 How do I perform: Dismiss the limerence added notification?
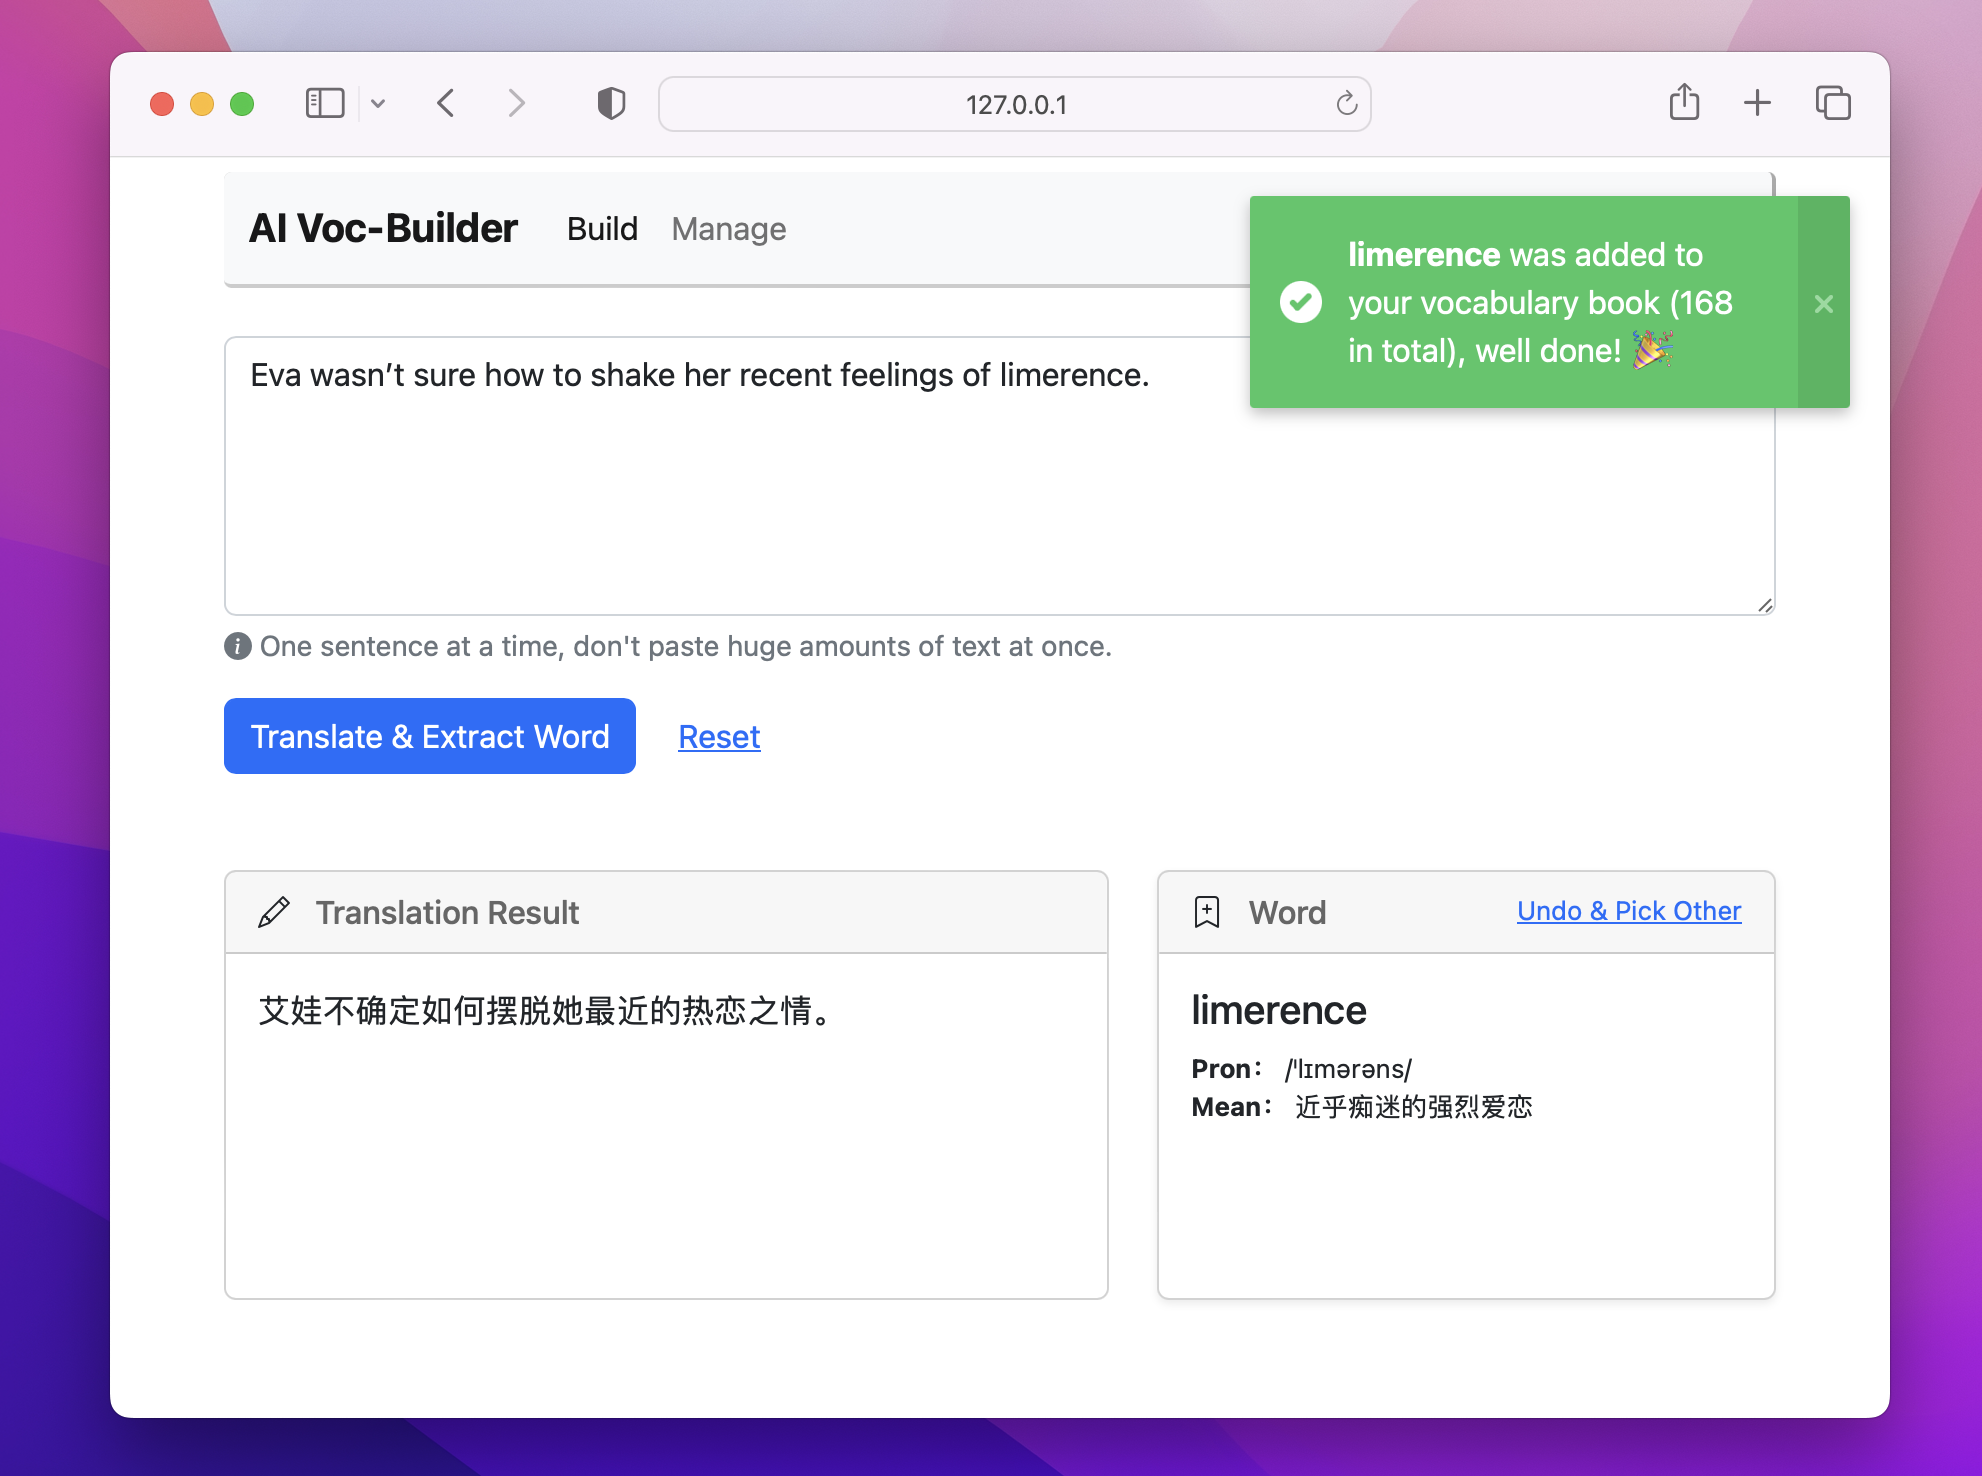point(1824,303)
